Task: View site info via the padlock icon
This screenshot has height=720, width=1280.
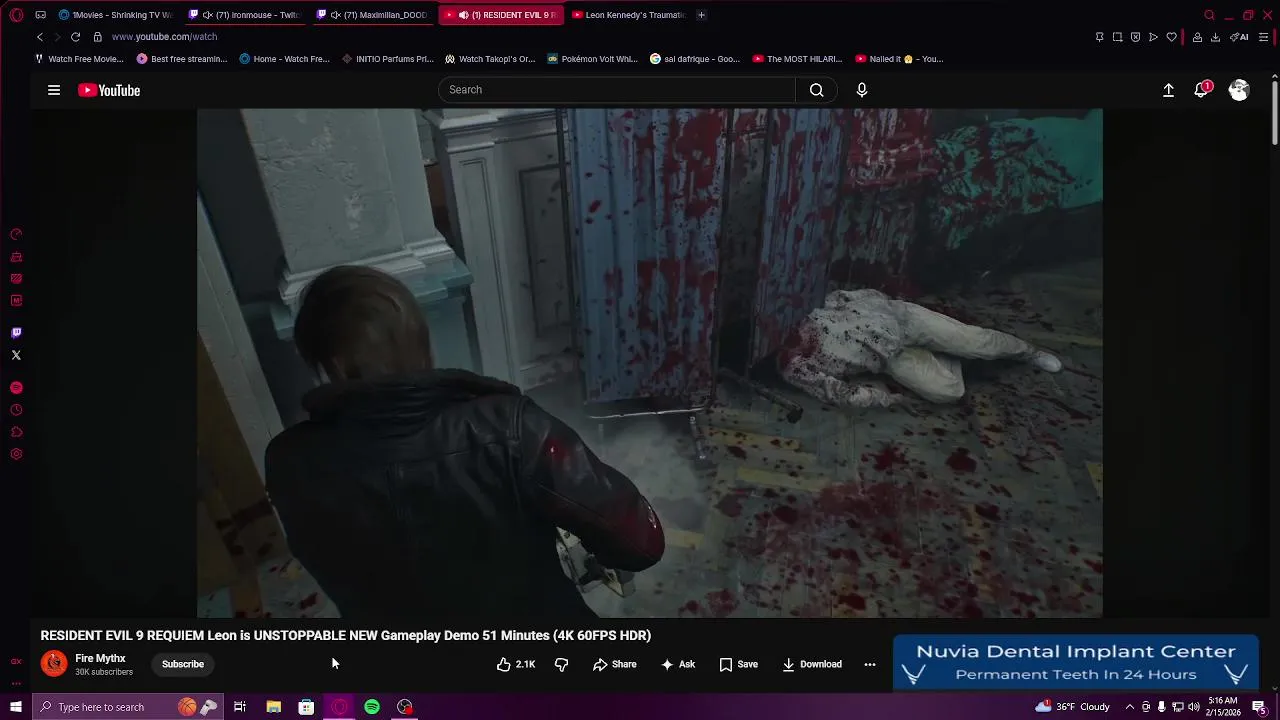Action: pyautogui.click(x=97, y=37)
